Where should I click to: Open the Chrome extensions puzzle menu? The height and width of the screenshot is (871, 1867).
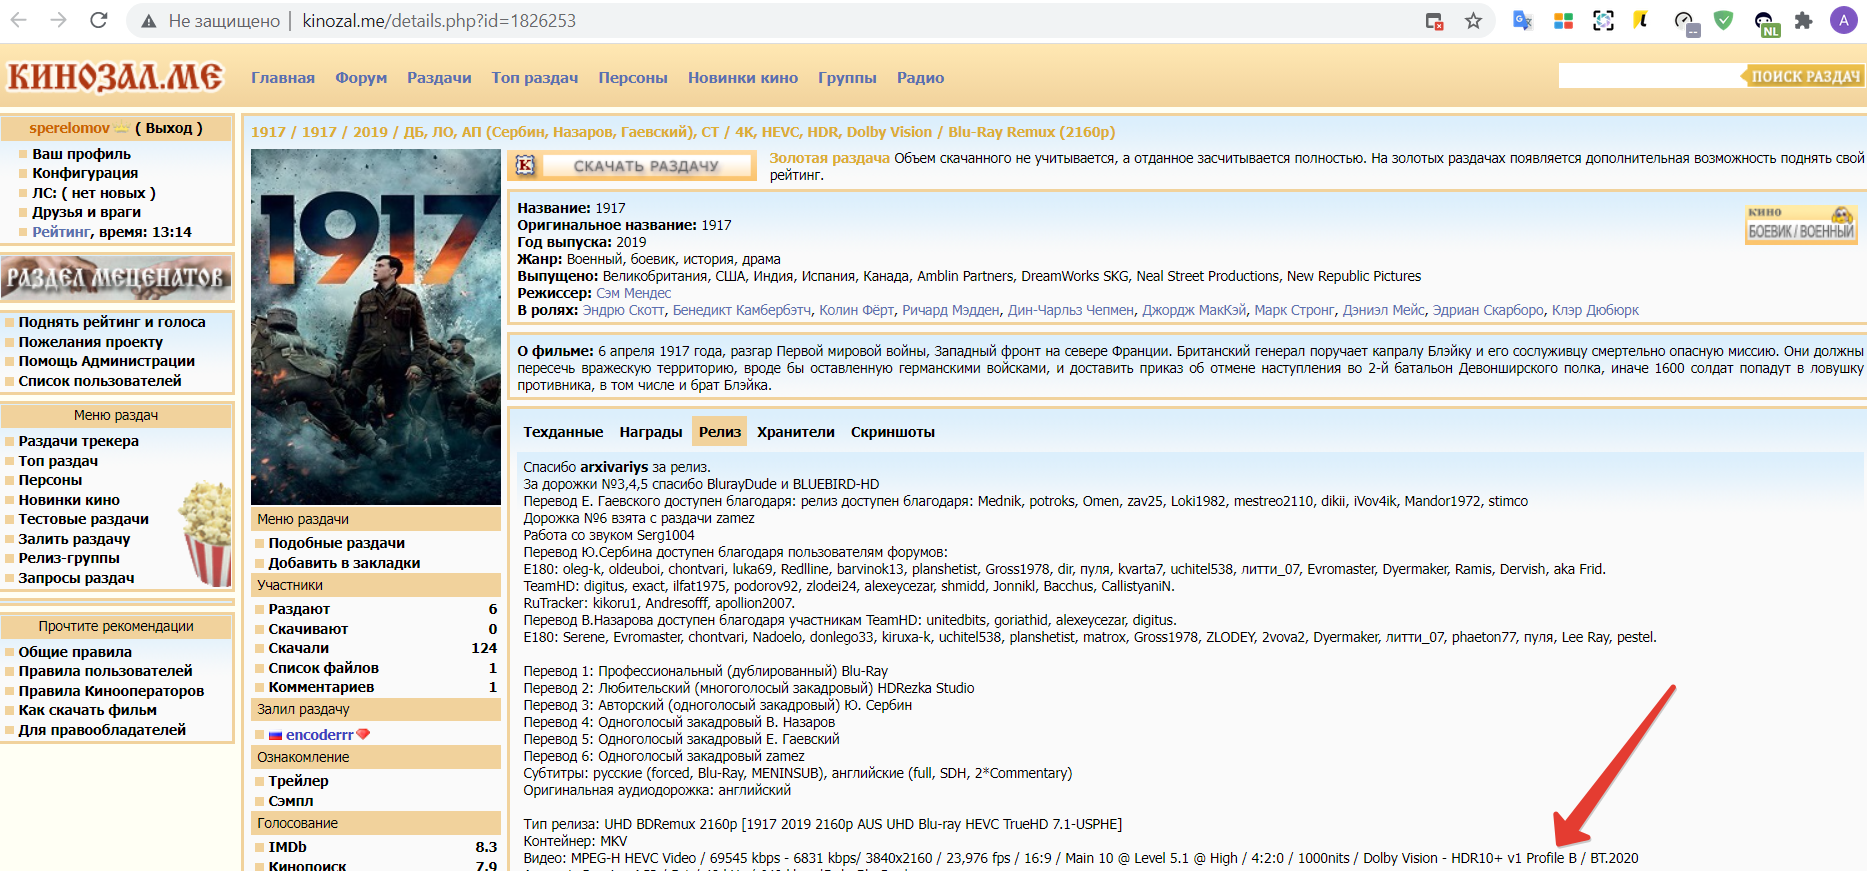click(1803, 21)
